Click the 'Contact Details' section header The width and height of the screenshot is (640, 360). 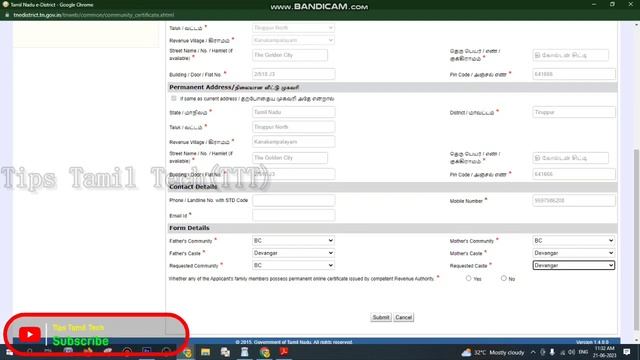(193, 187)
